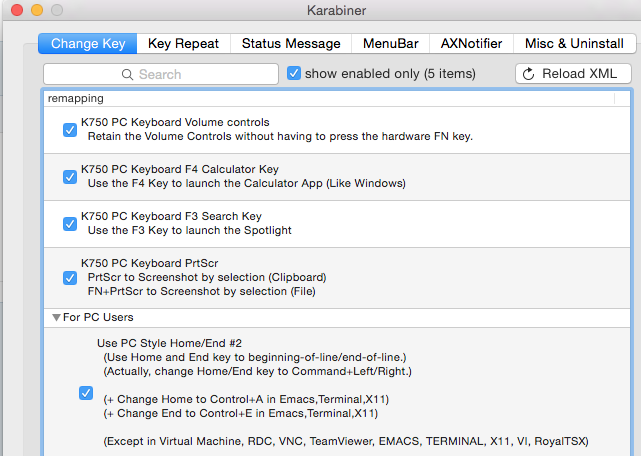Select 'K750 PC Keyboard F3 Search Key' text
Screen dimensions: 641x456
(171, 216)
